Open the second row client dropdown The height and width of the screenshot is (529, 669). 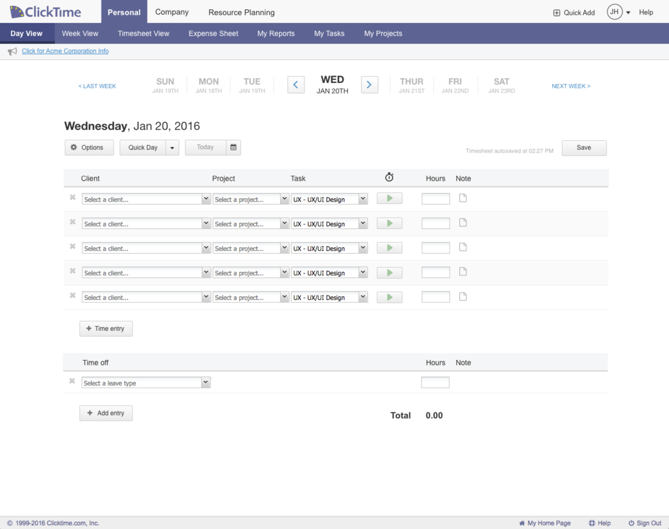[x=146, y=224]
